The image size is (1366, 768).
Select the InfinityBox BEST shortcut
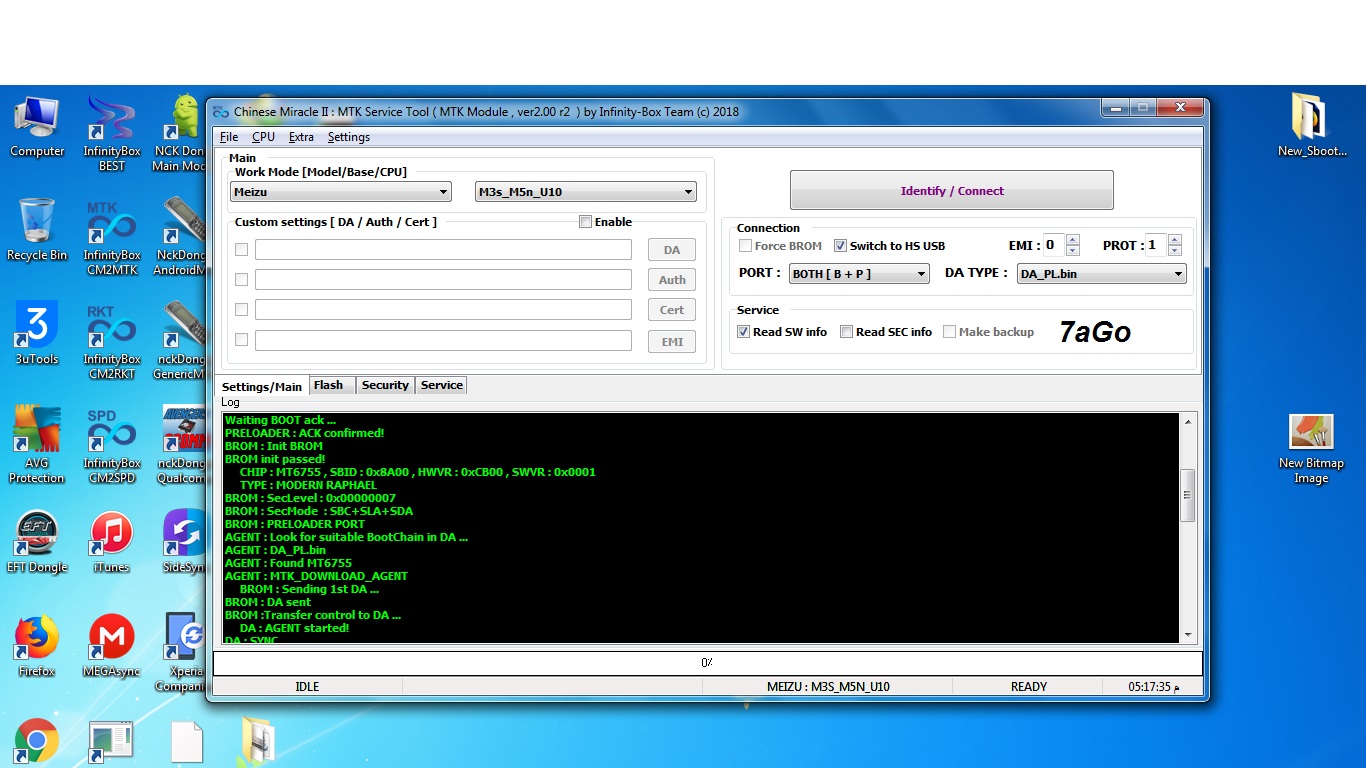[x=112, y=133]
